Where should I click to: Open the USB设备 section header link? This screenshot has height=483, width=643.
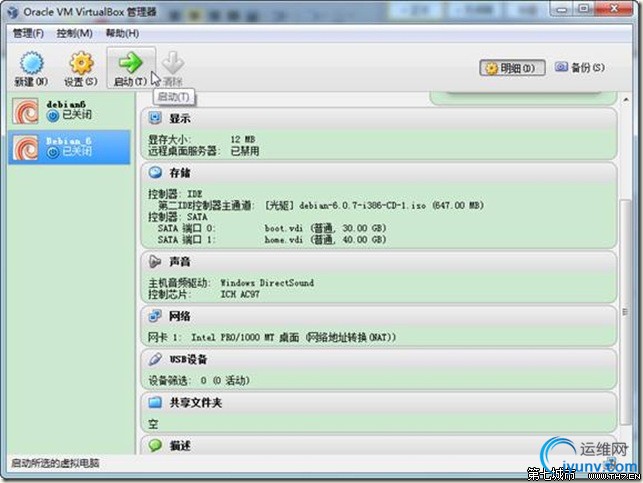point(189,360)
